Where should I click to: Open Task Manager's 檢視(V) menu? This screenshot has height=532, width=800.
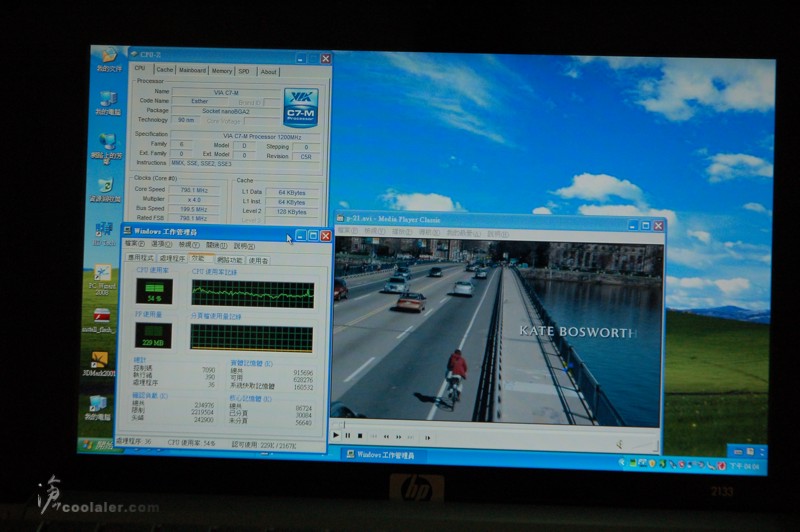click(x=189, y=245)
